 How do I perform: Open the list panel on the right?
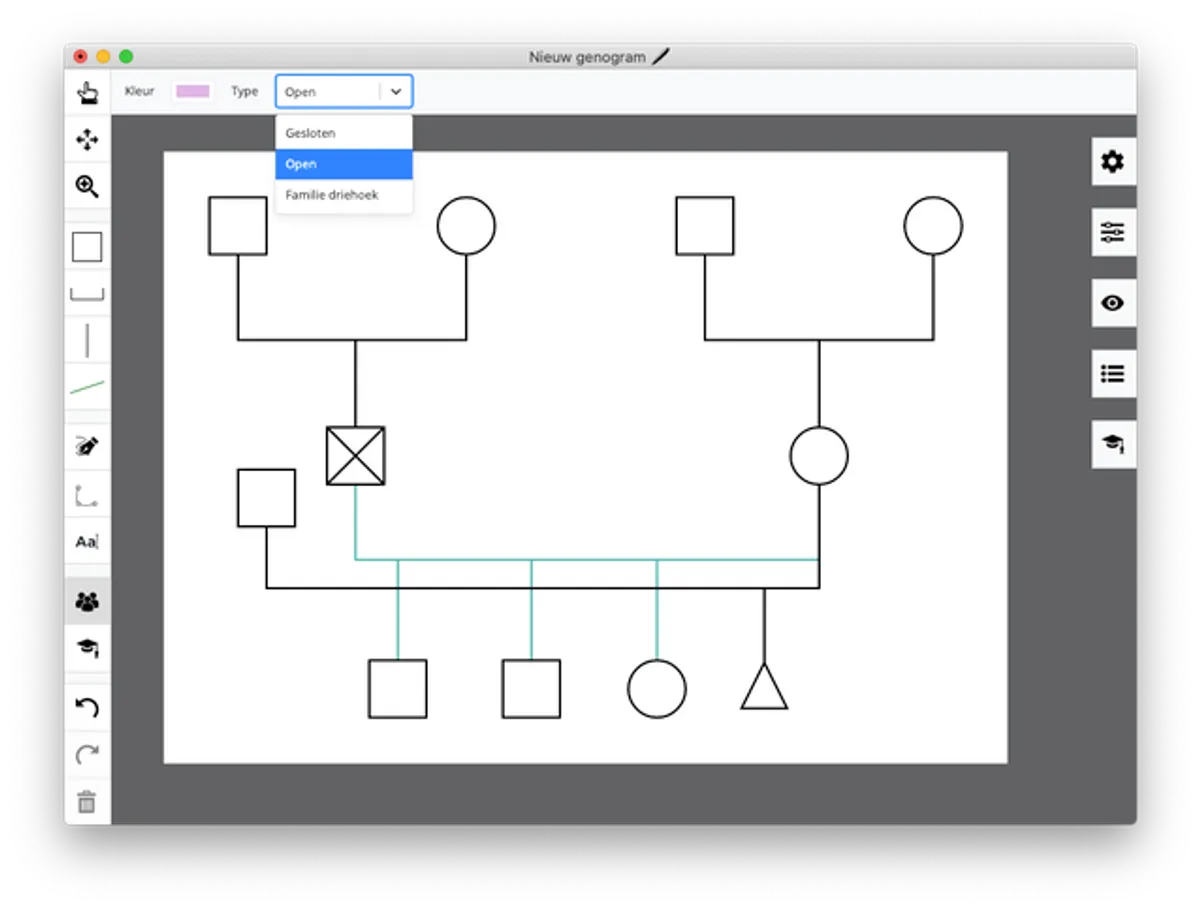click(x=1112, y=374)
